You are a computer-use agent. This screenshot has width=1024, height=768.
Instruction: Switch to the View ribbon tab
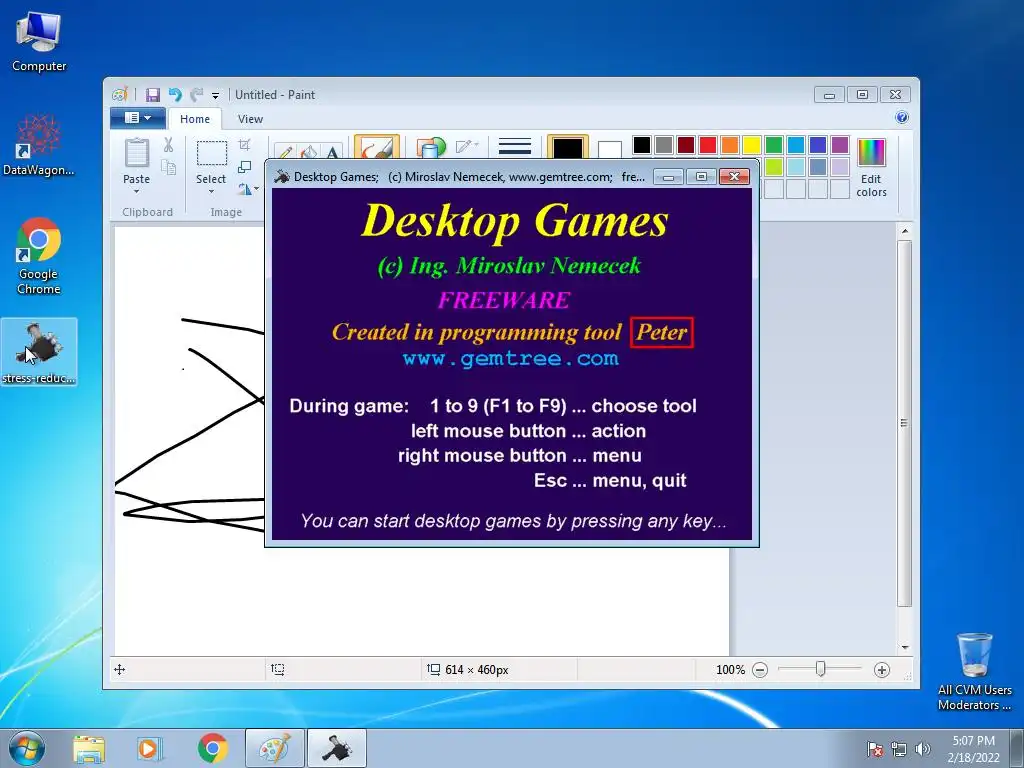click(250, 119)
